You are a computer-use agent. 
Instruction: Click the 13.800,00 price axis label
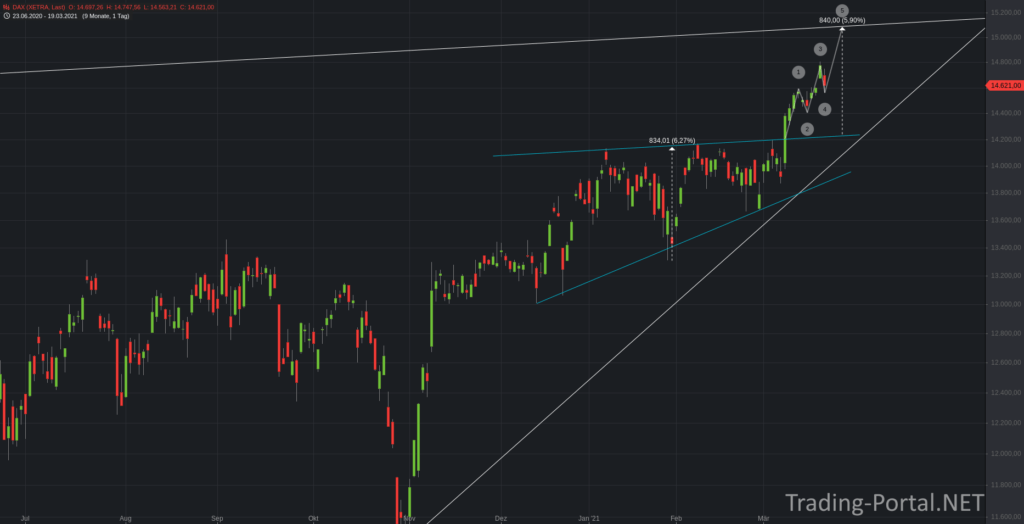(1008, 193)
